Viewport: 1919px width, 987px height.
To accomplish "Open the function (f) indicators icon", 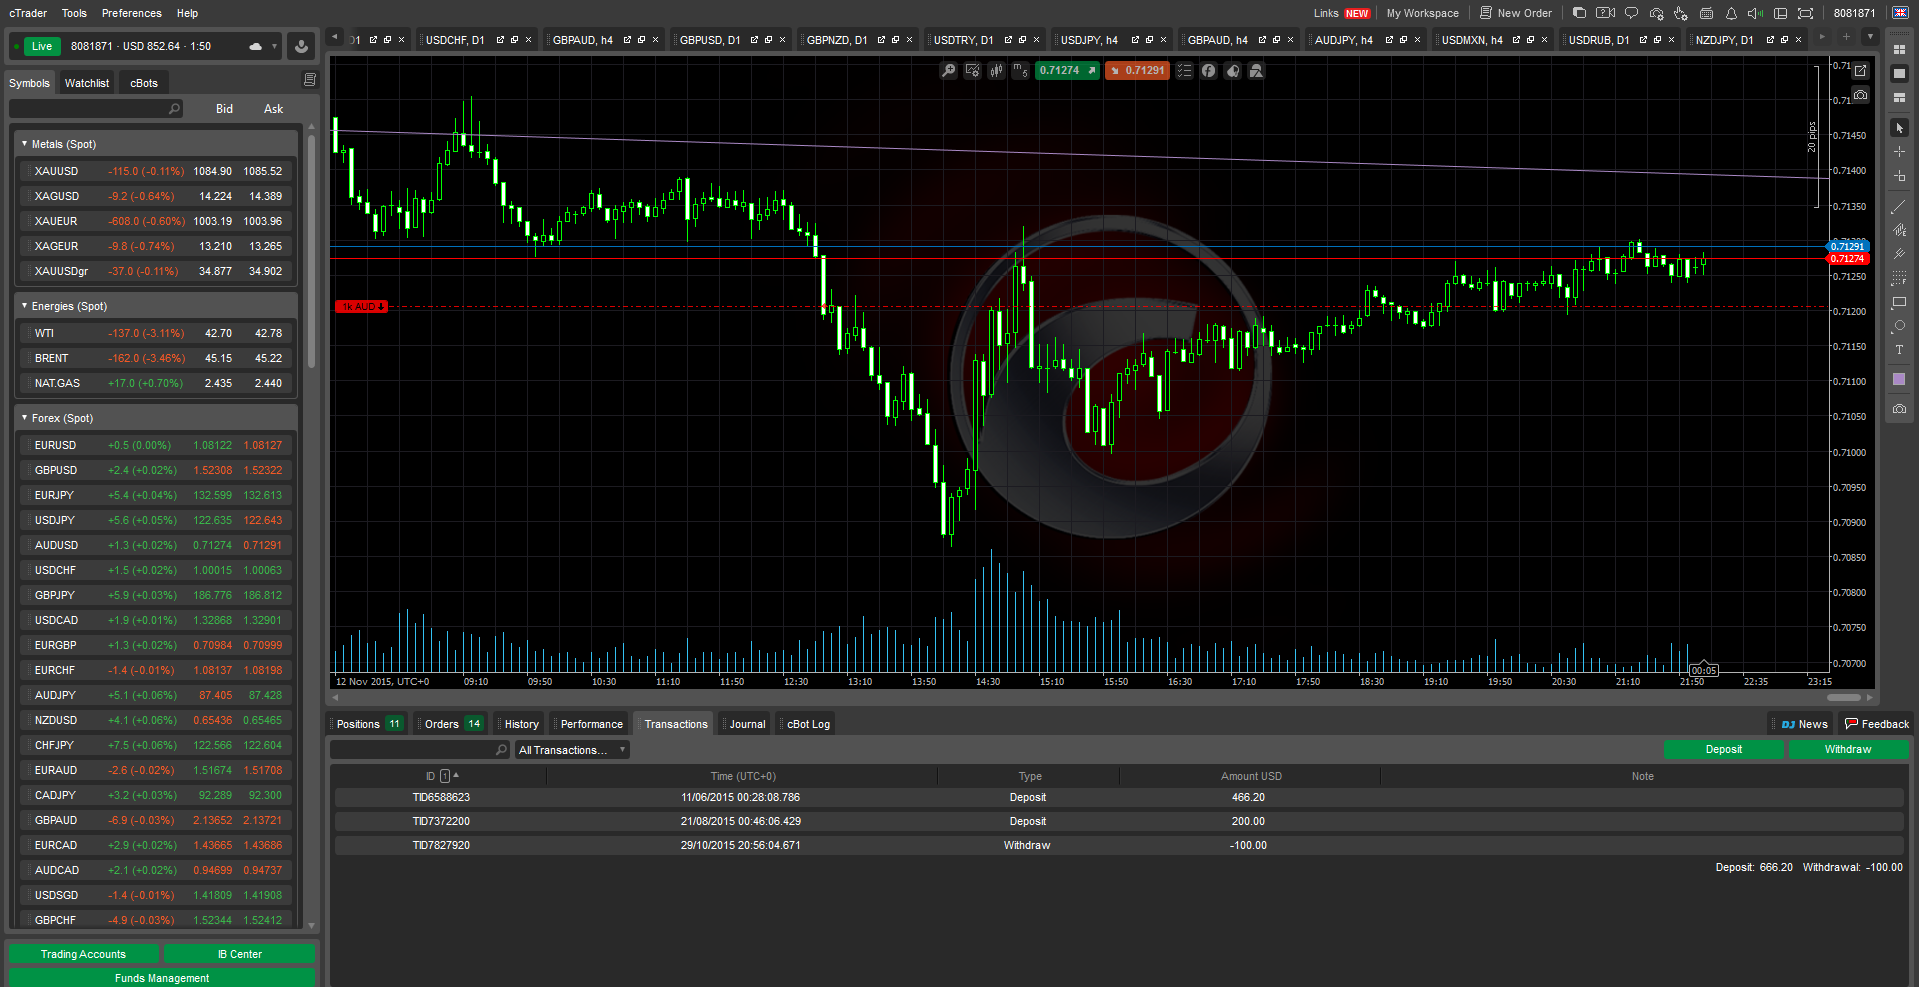I will pyautogui.click(x=1208, y=71).
